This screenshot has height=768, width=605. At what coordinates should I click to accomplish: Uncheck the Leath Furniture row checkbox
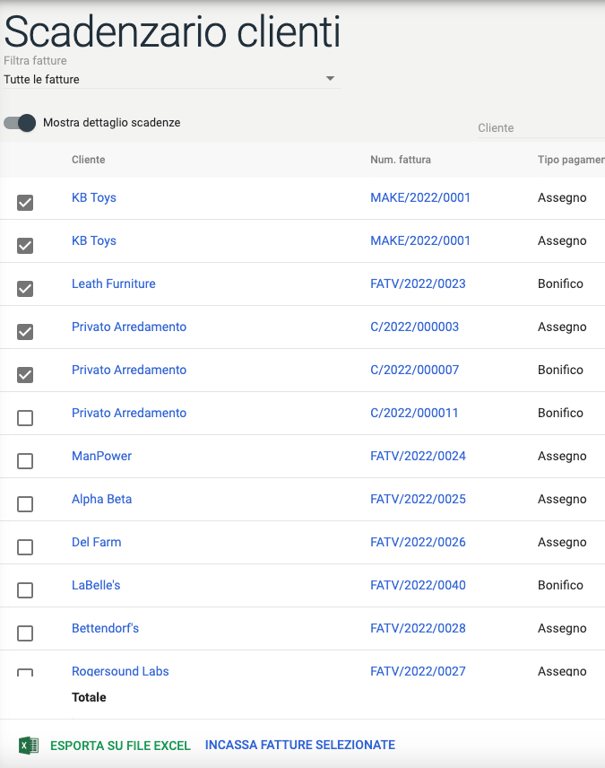point(25,289)
